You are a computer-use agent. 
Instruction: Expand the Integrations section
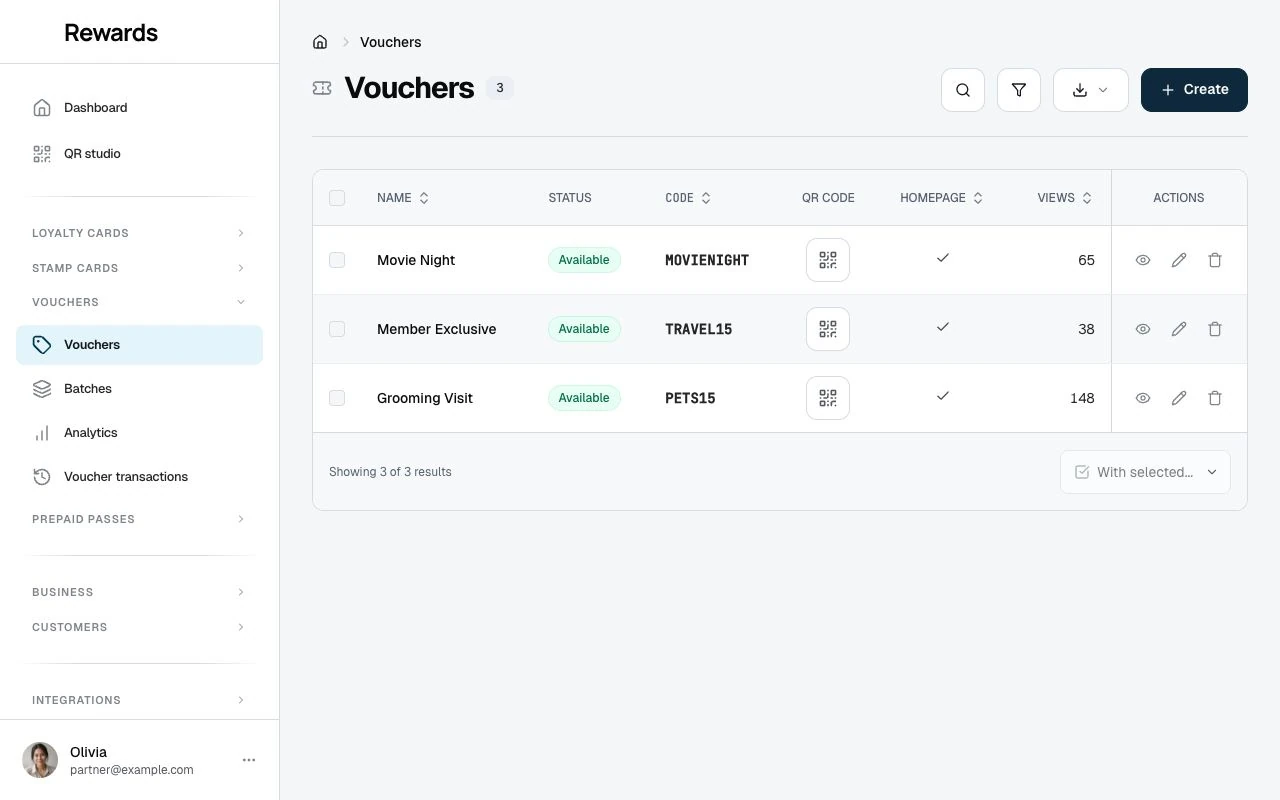[x=139, y=700]
